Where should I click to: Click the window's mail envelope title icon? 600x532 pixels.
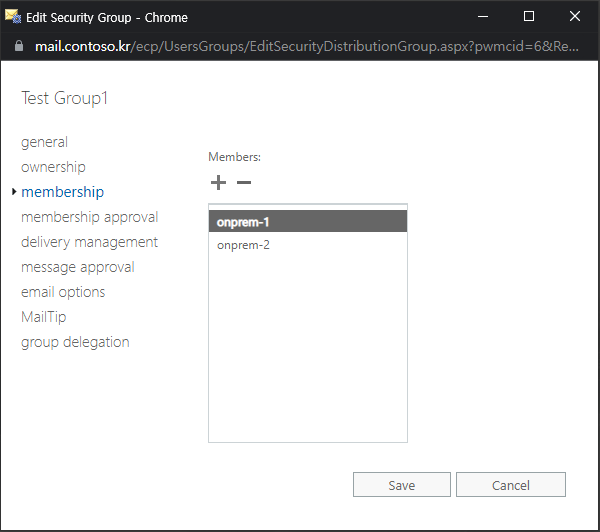(13, 16)
